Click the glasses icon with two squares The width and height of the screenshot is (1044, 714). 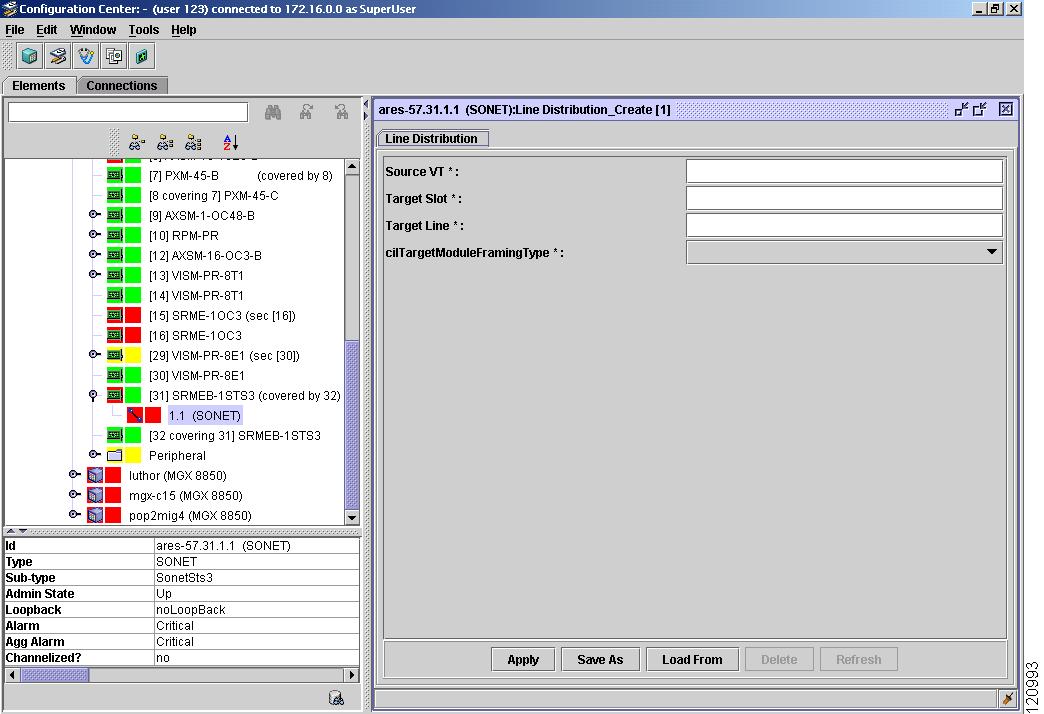[x=165, y=142]
